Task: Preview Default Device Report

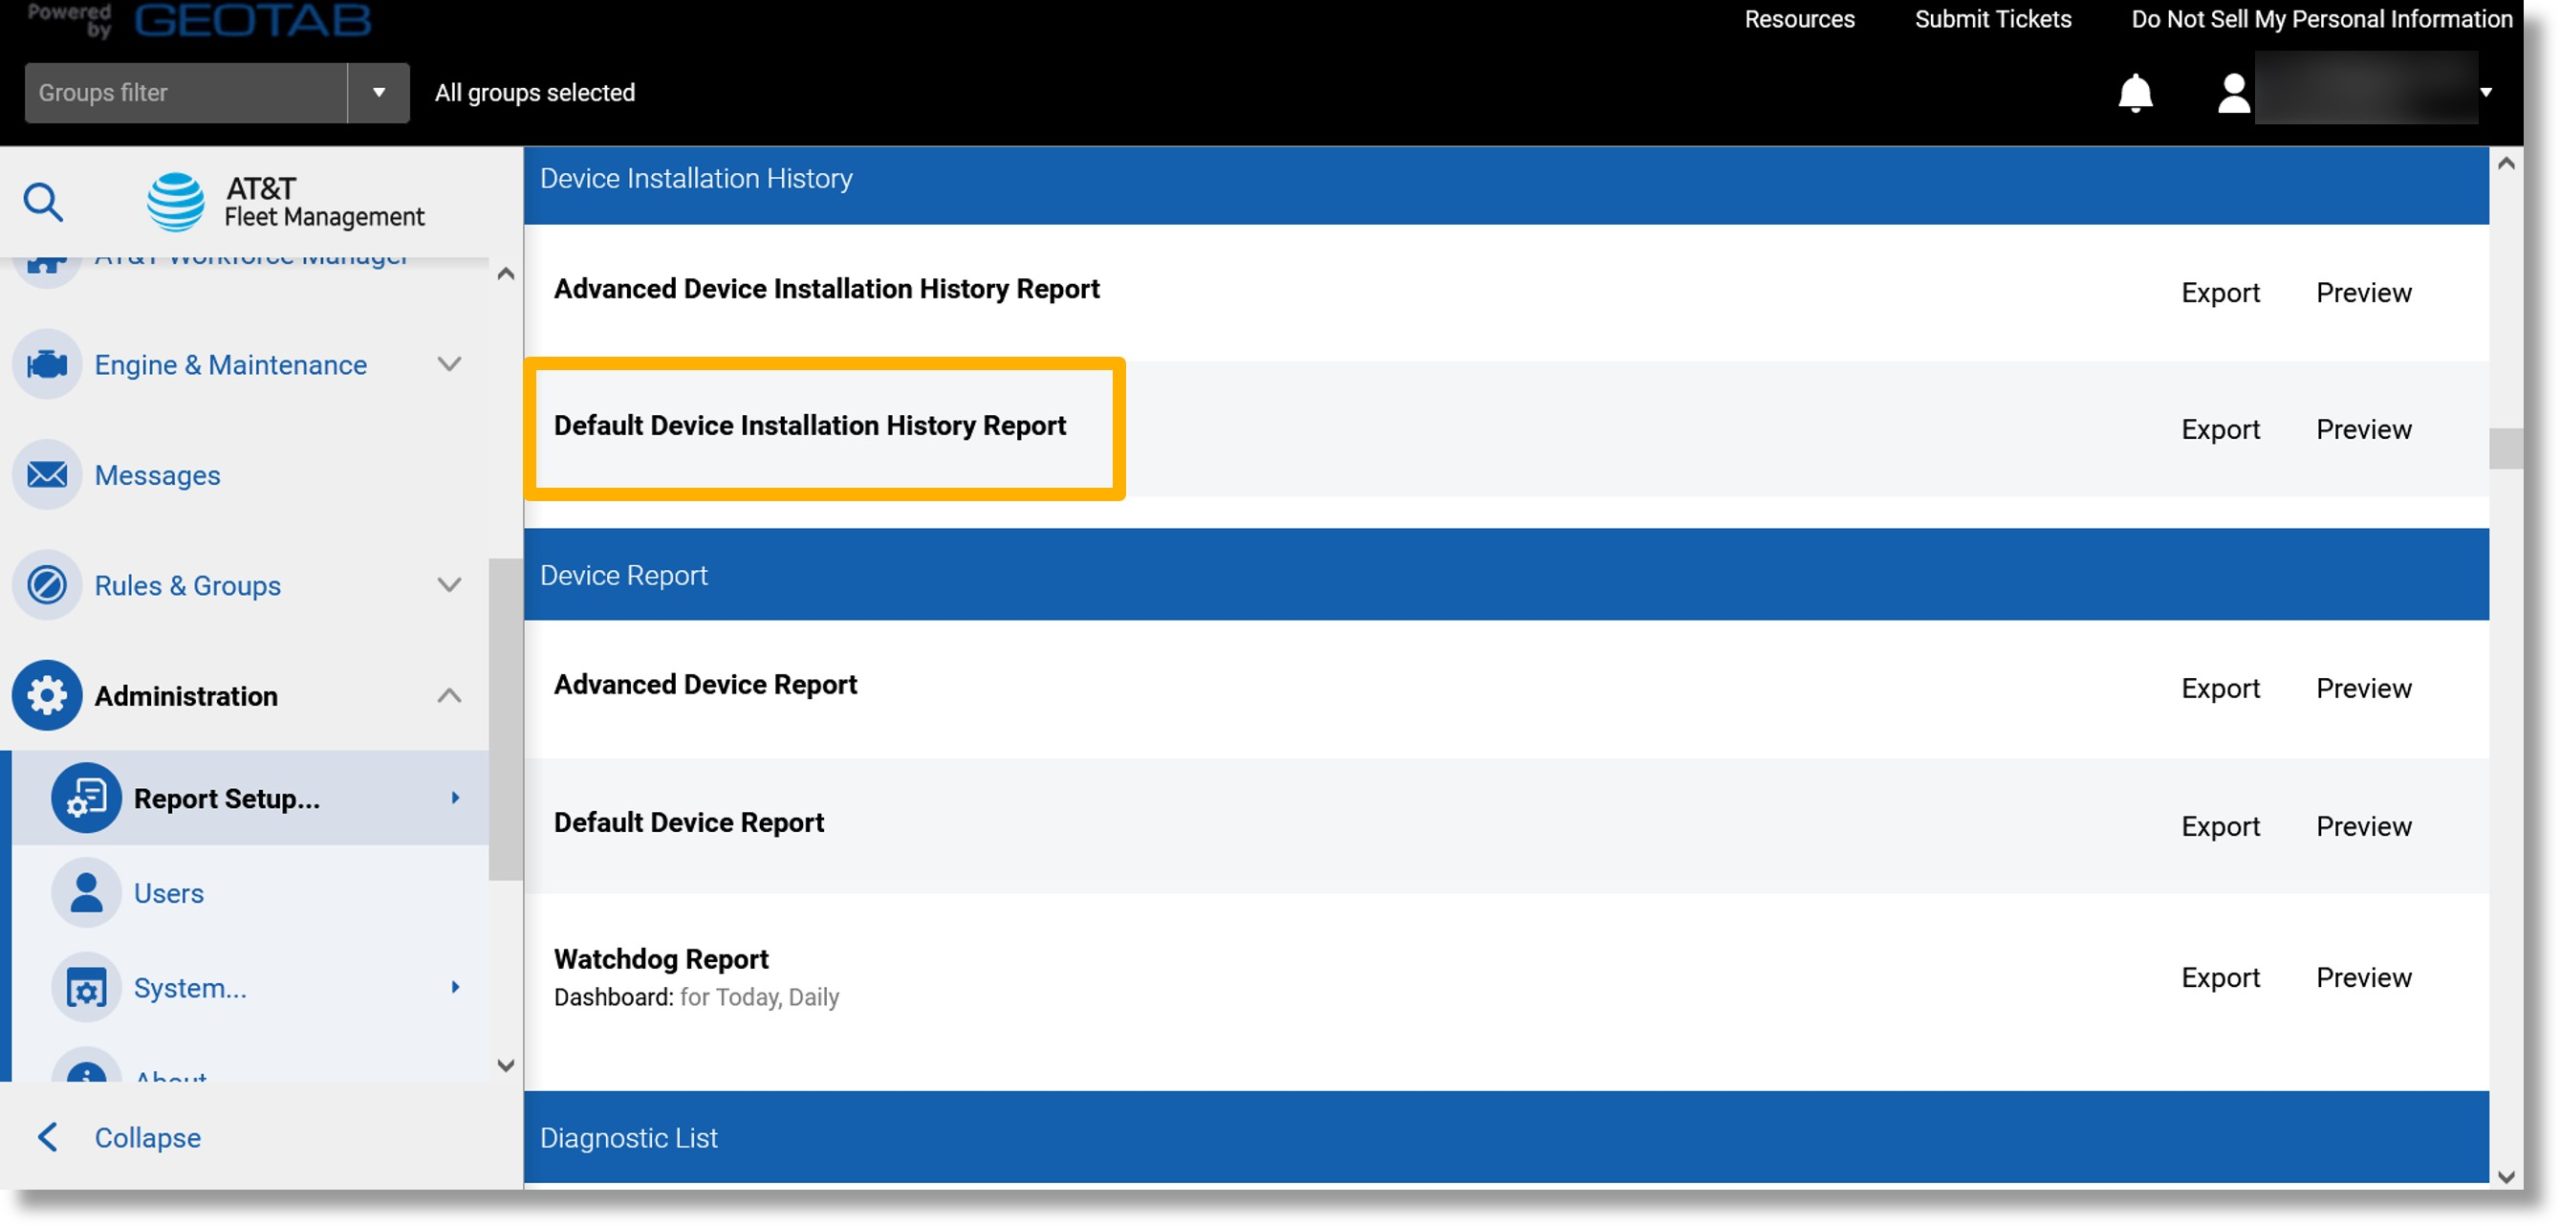Action: coord(2363,826)
